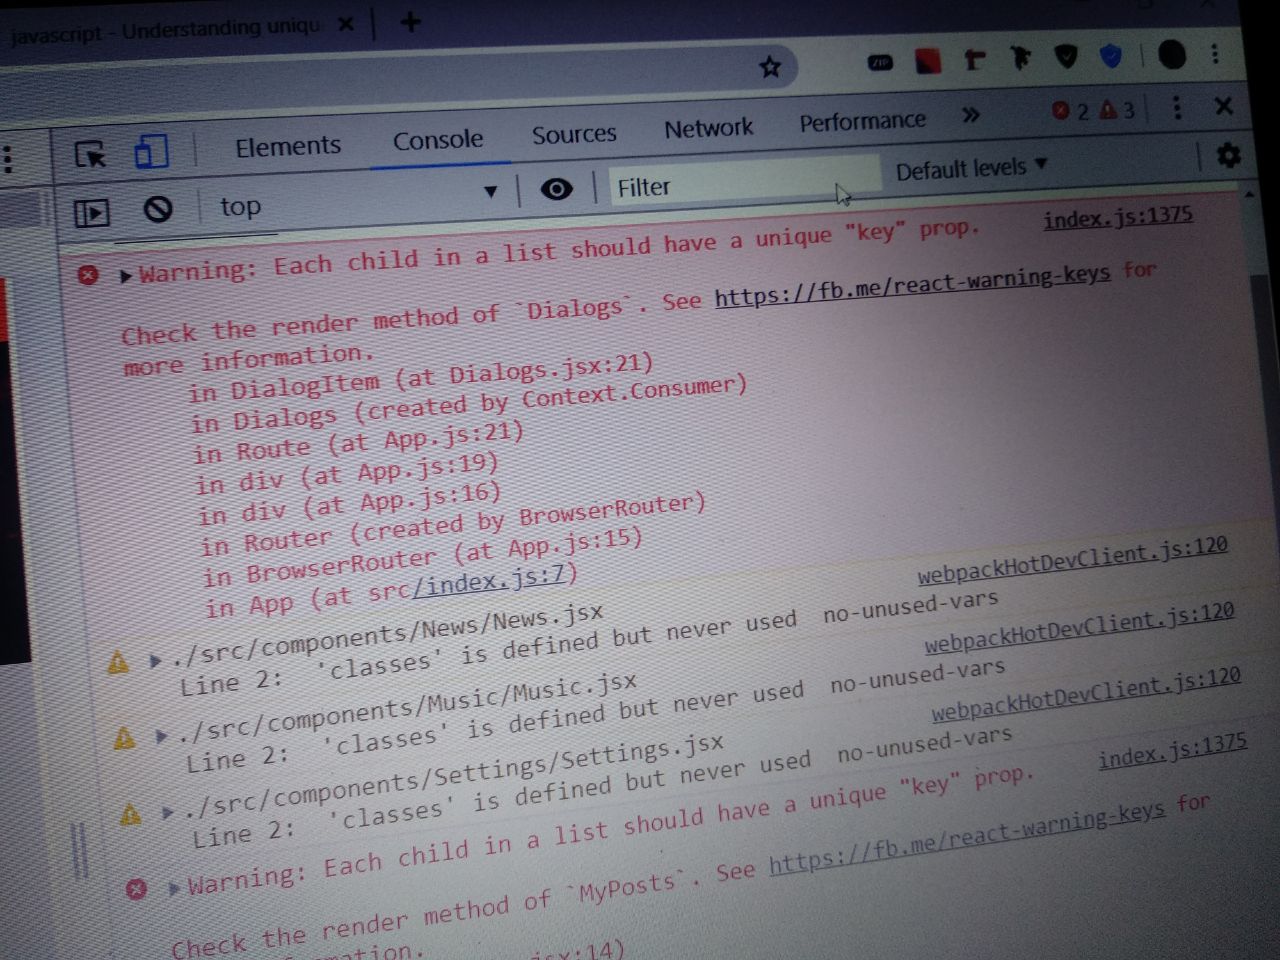Click the red error icon beside Dialogs warning
This screenshot has height=960, width=1280.
click(88, 274)
